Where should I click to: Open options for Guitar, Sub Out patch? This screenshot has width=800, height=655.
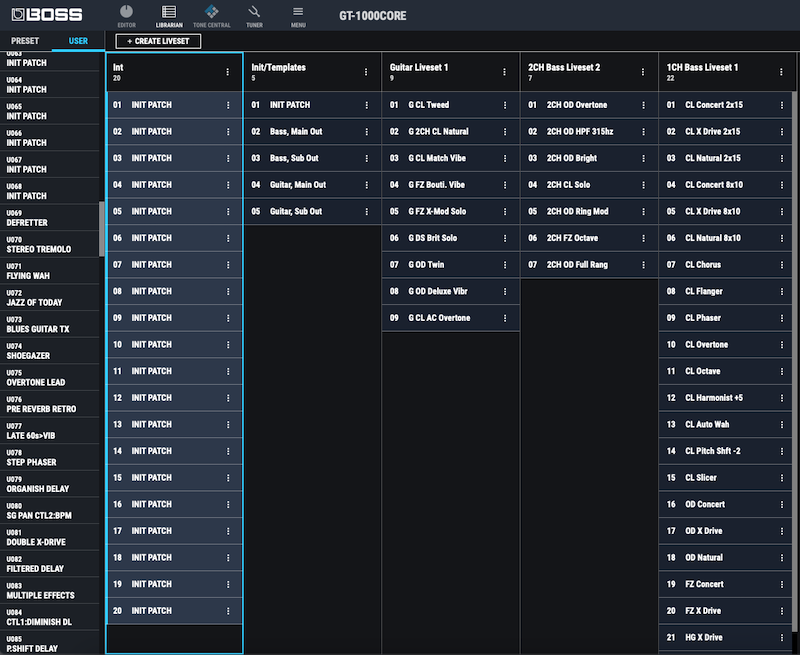click(x=366, y=211)
